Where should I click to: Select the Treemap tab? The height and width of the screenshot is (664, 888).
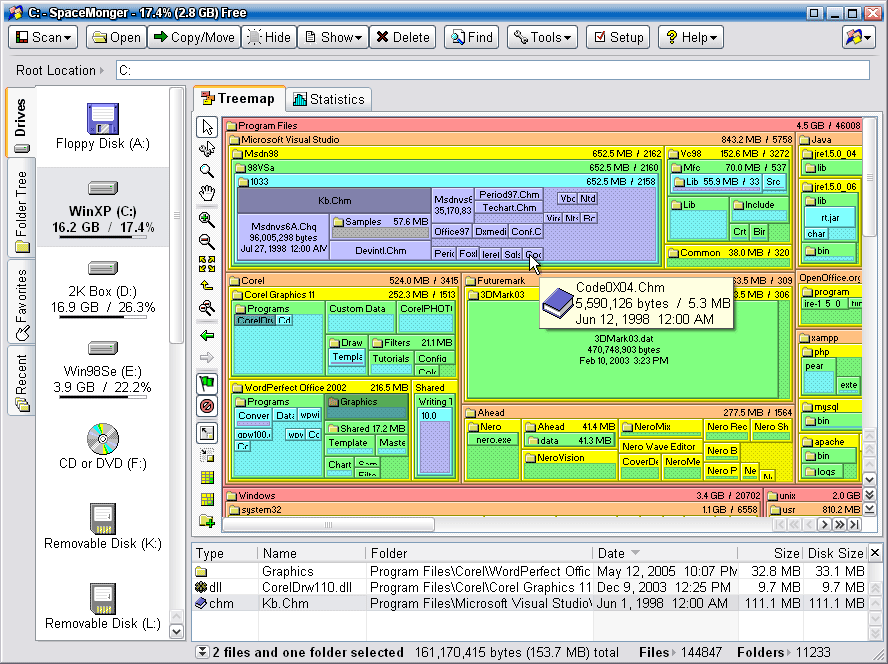pyautogui.click(x=239, y=99)
